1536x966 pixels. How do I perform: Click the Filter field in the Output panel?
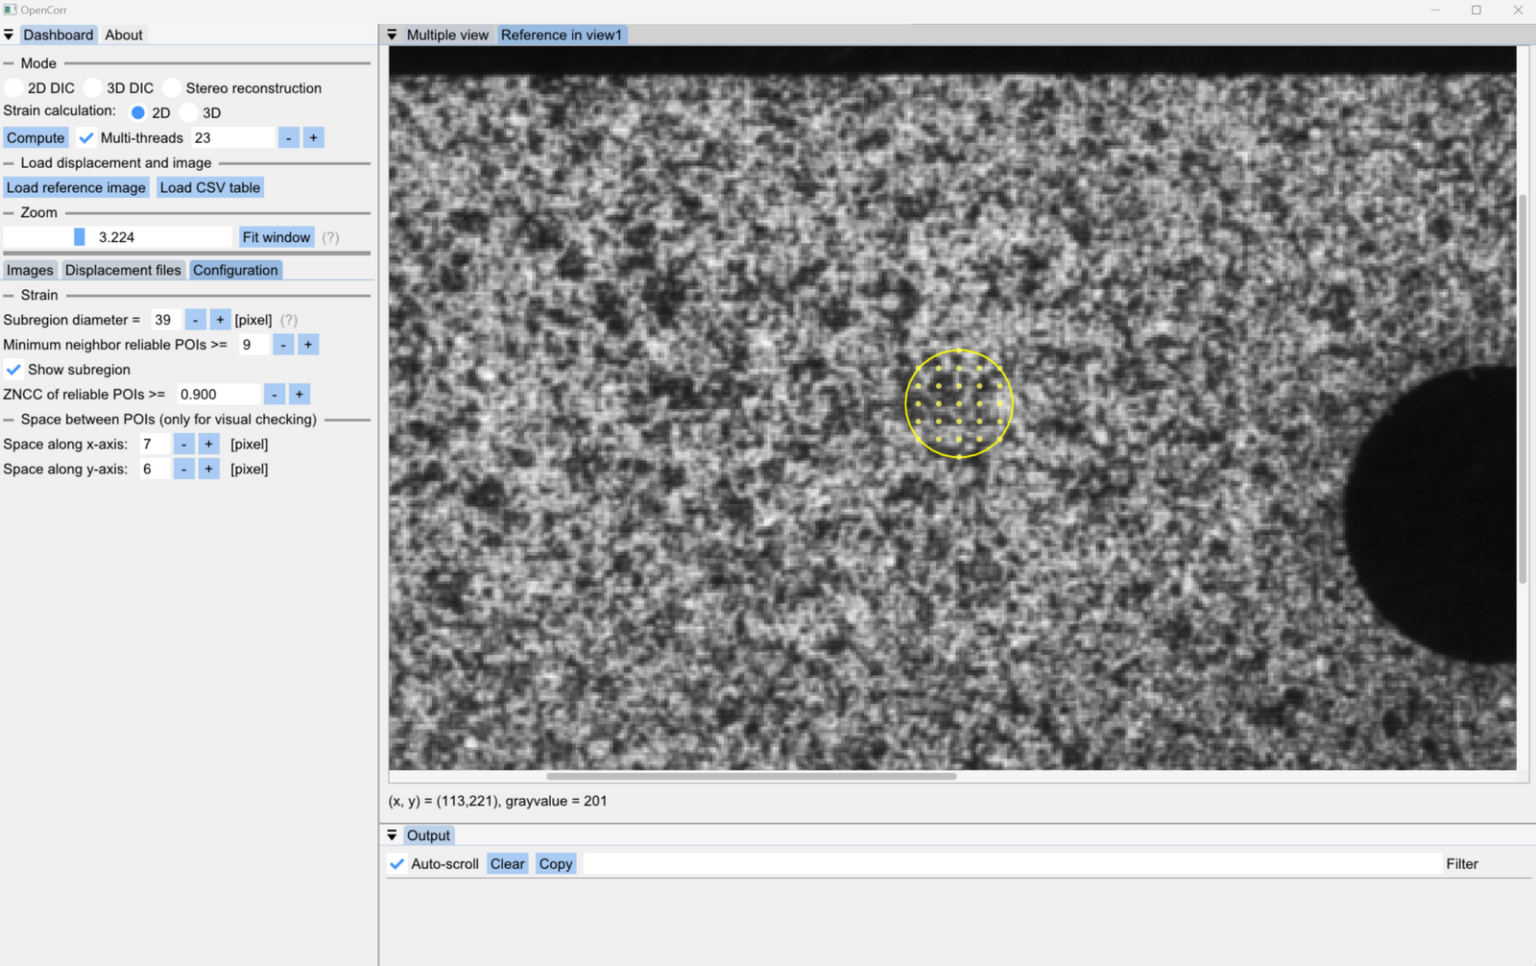click(1461, 863)
